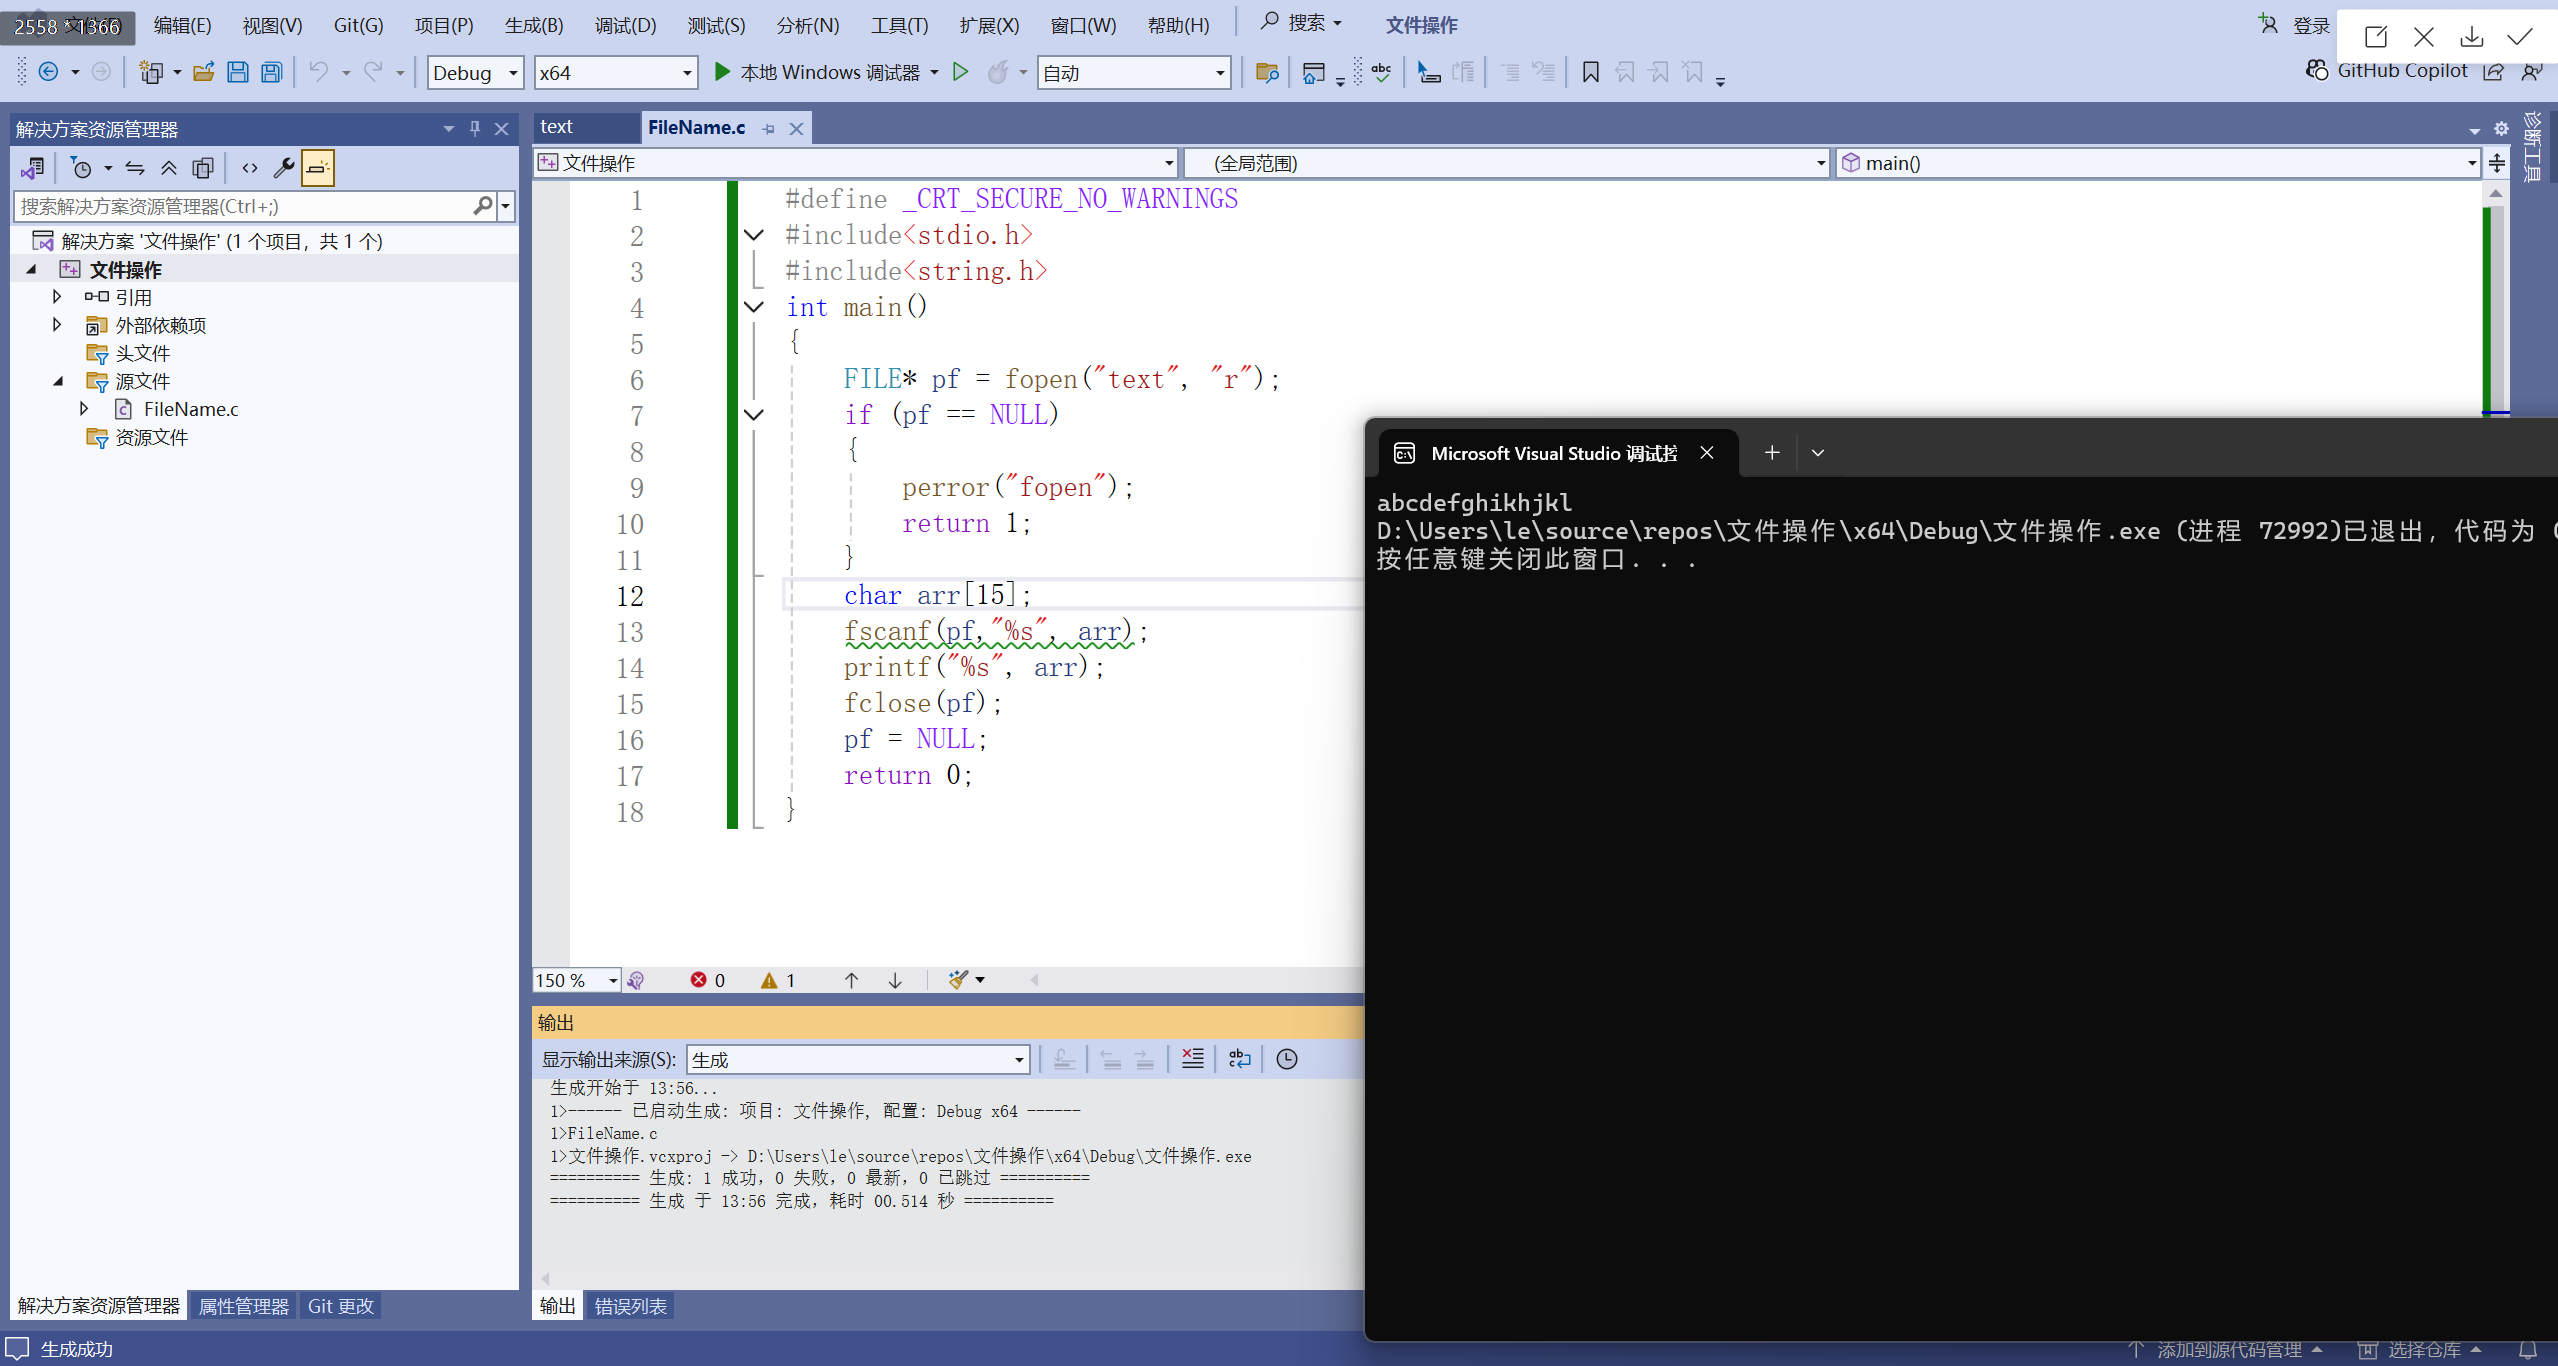
Task: Click the Solution Explorer search field
Action: [x=242, y=206]
